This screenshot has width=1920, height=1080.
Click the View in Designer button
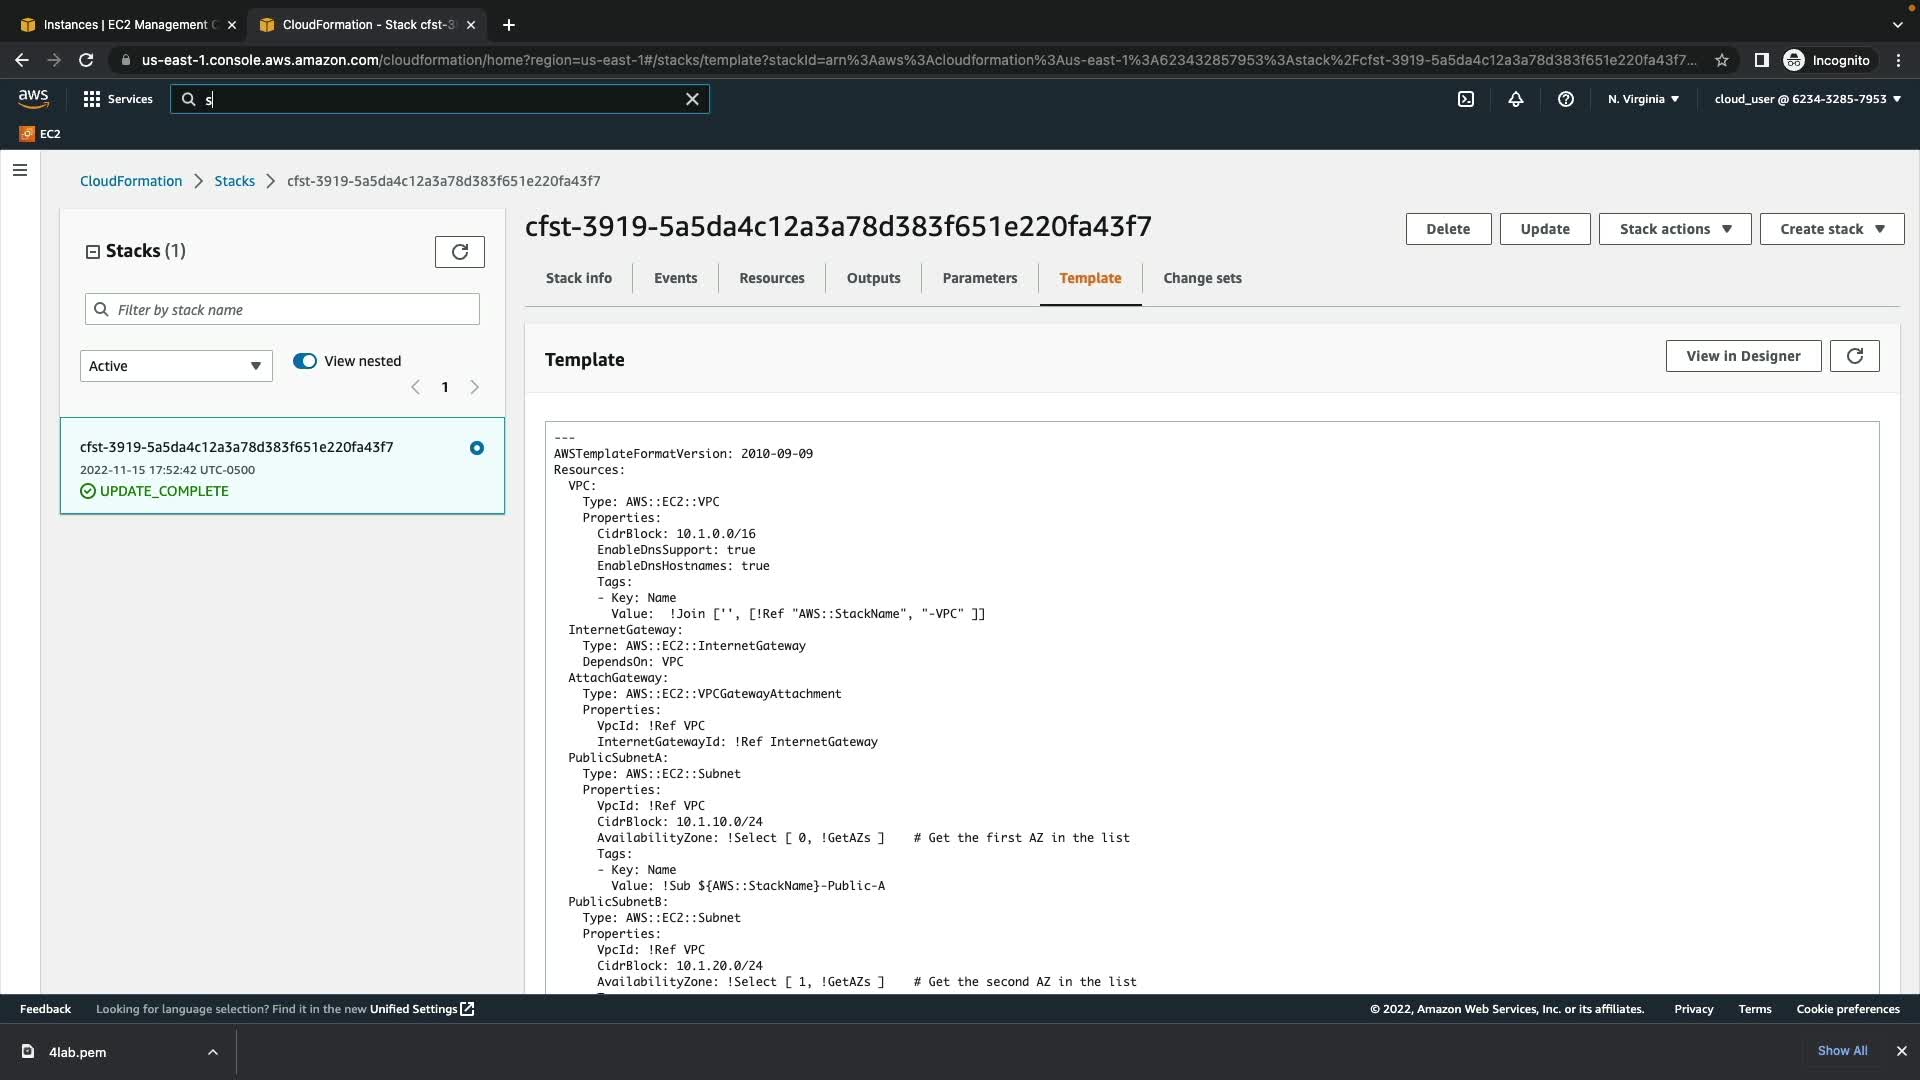click(1743, 356)
